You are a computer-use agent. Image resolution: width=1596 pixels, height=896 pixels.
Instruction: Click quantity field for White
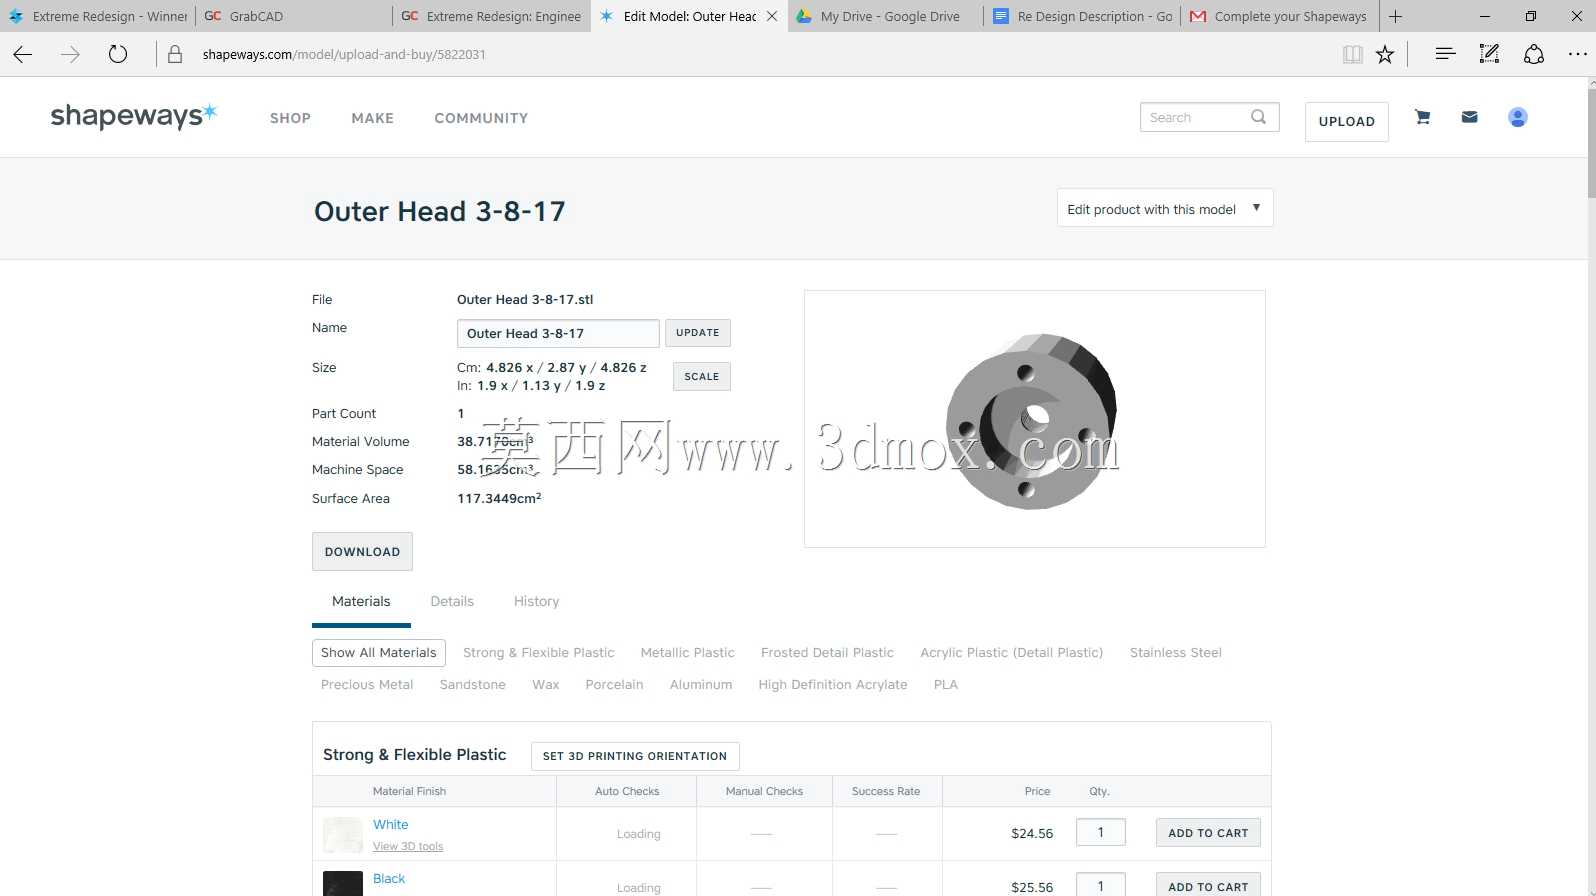(1101, 832)
